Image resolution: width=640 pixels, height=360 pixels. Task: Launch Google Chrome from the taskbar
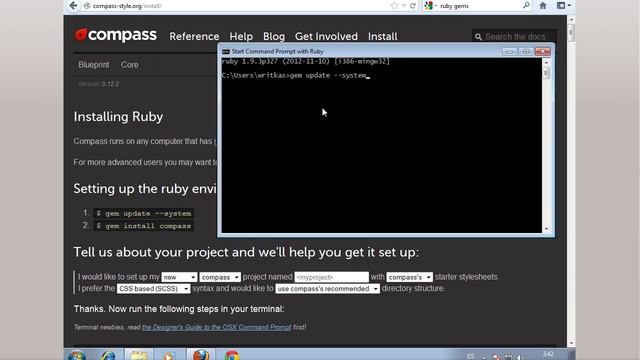click(x=232, y=355)
